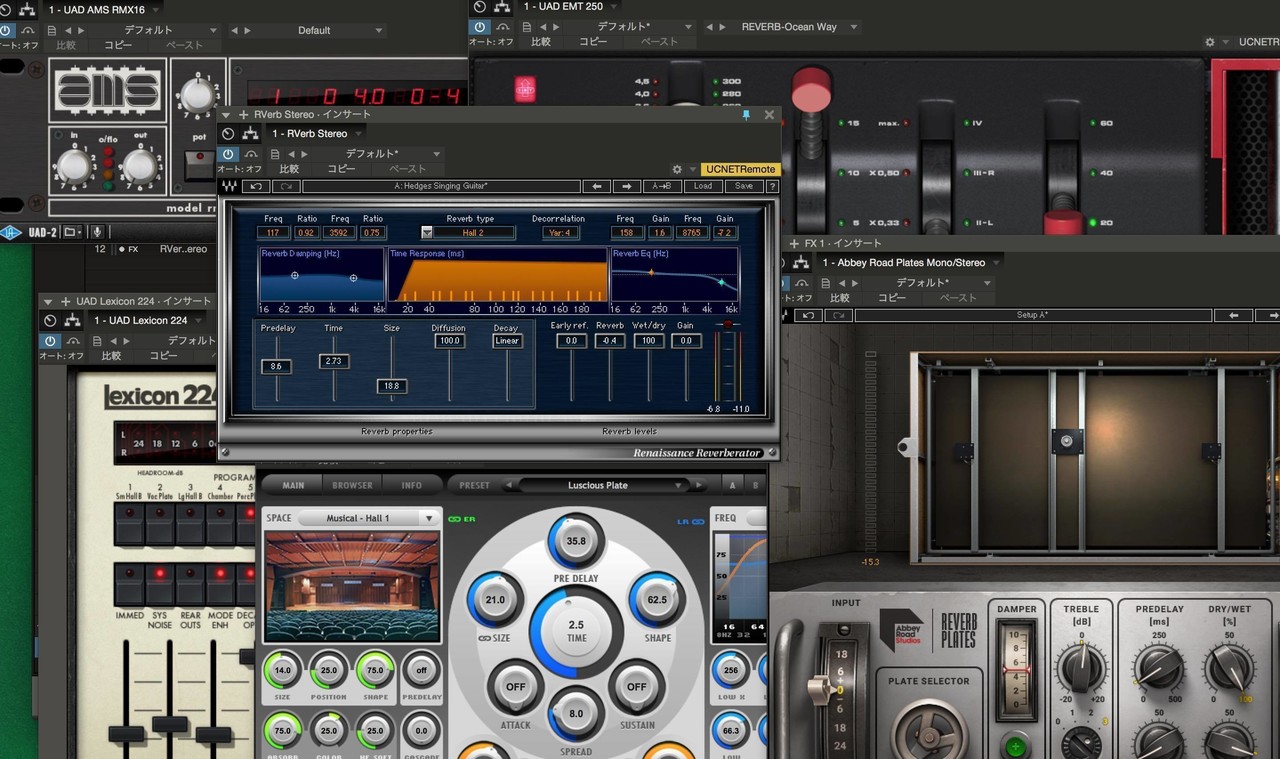Click the RVerb Predelay slider handle 8.6
The height and width of the screenshot is (759, 1280).
[x=275, y=367]
